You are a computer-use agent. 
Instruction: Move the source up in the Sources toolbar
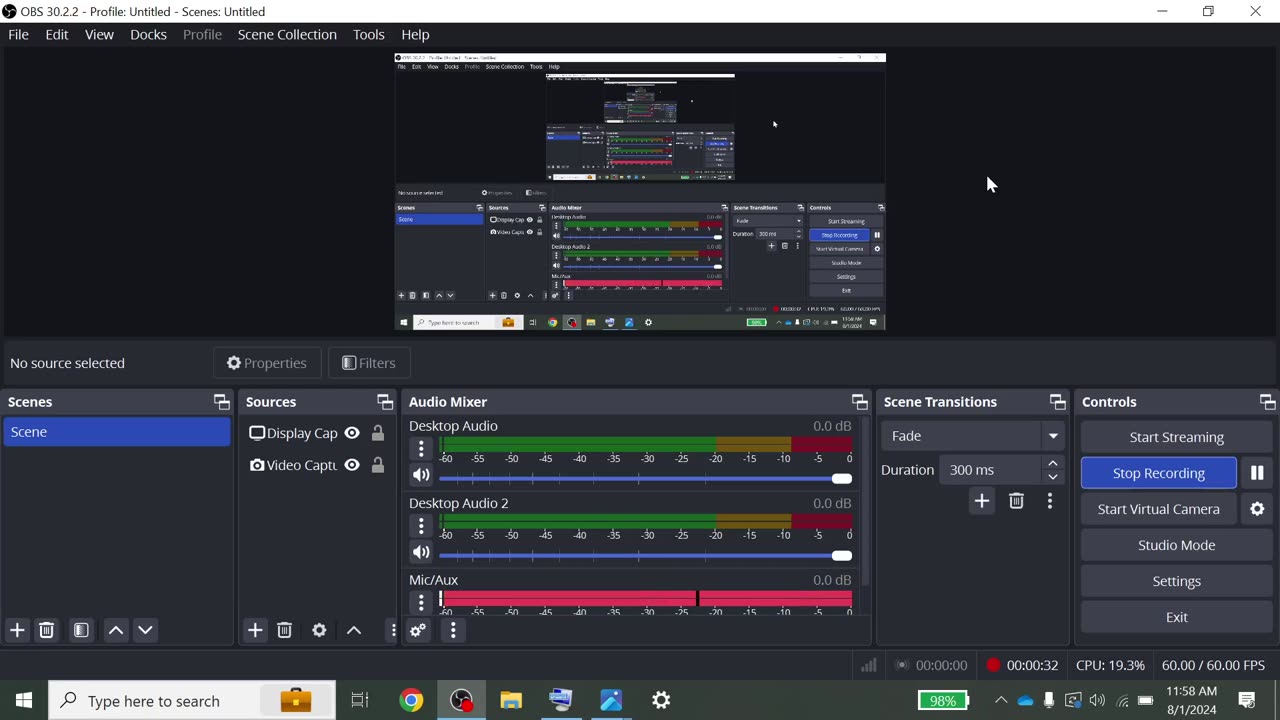pos(354,630)
